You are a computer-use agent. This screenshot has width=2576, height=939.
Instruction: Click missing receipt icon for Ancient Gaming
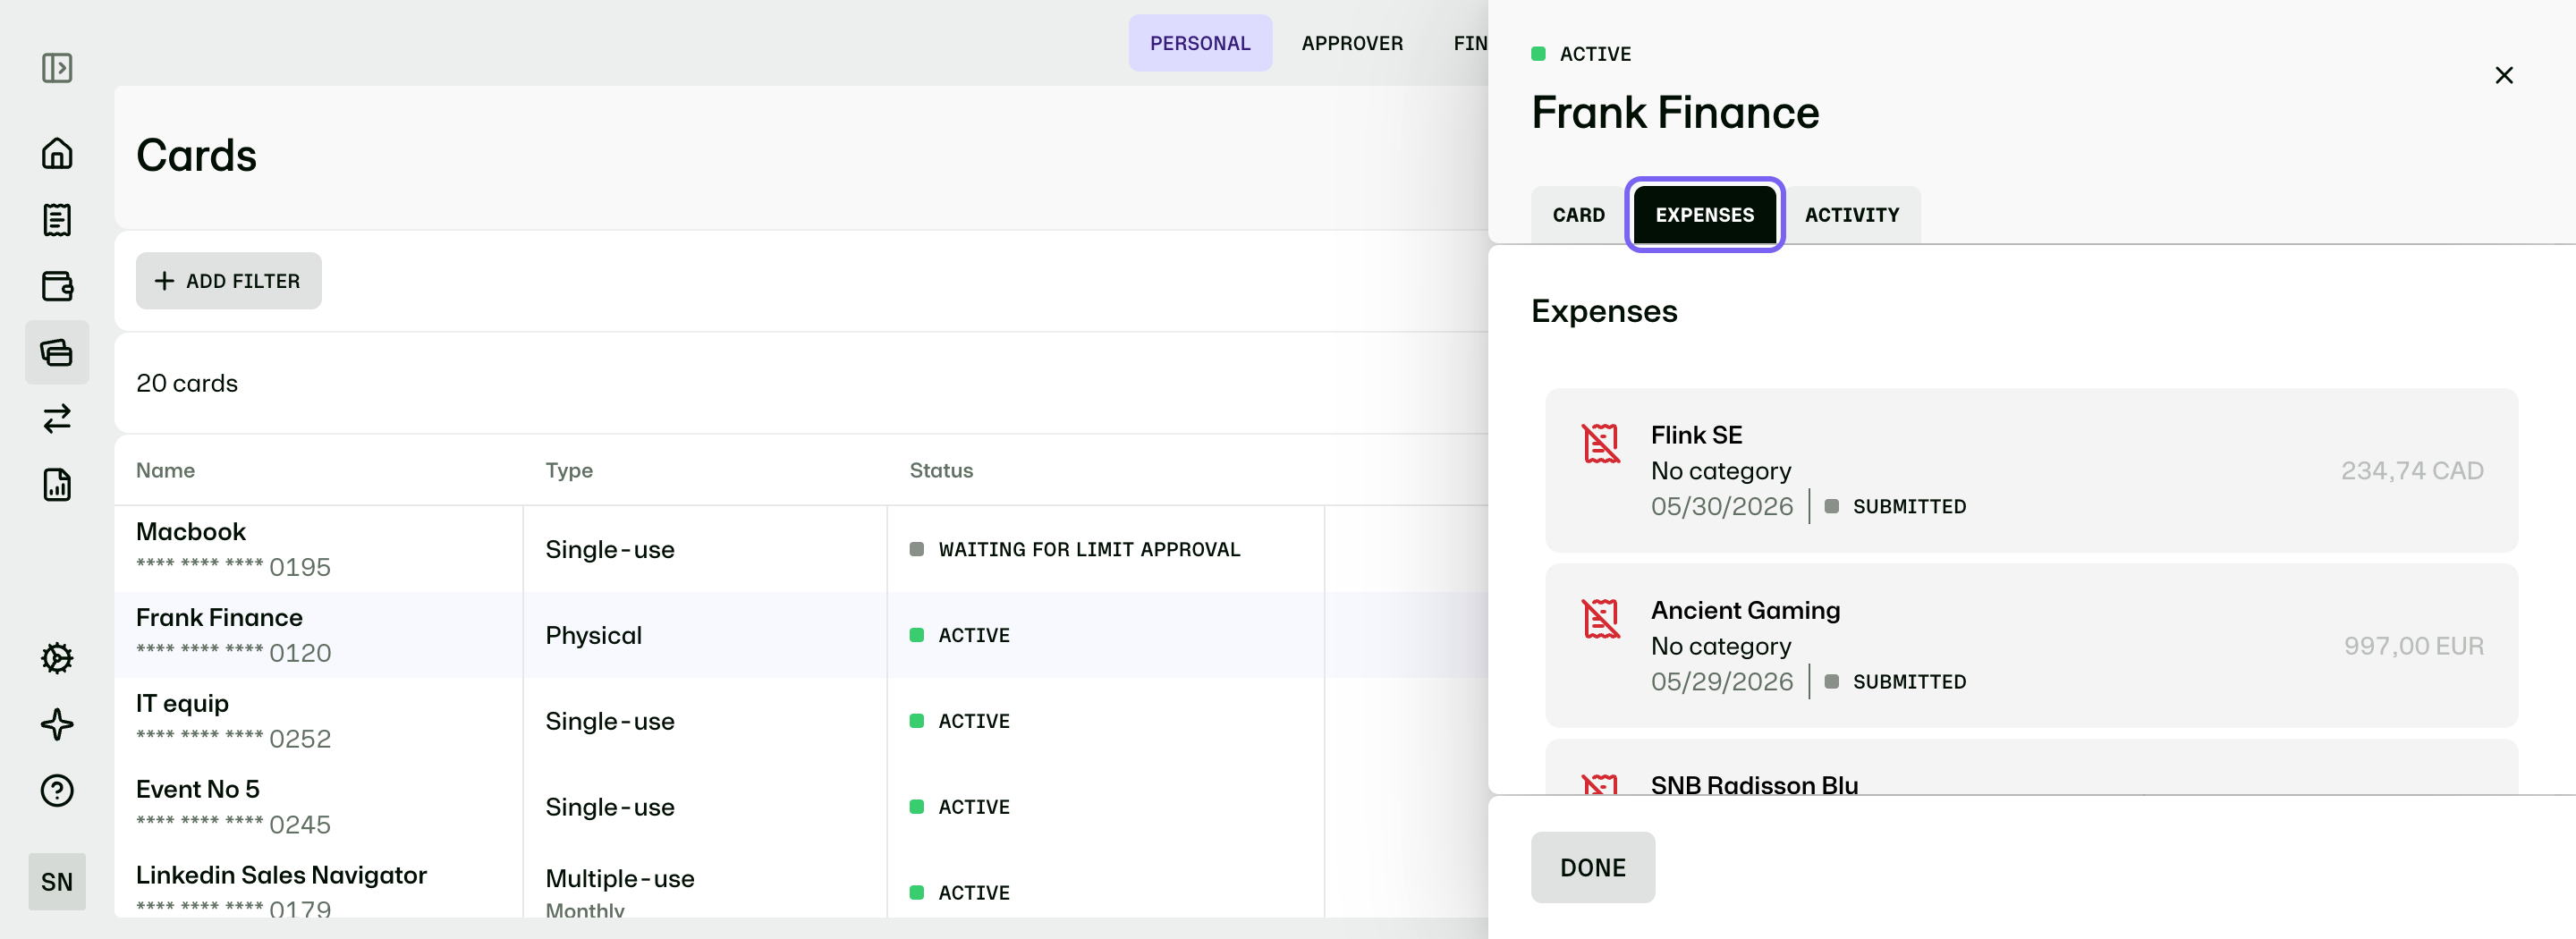point(1600,618)
